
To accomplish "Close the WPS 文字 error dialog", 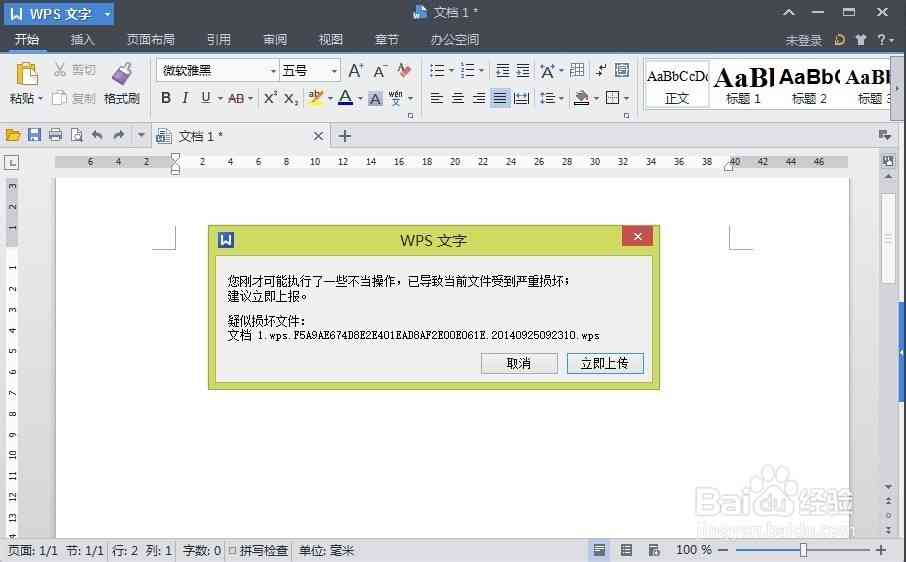I will [x=637, y=236].
